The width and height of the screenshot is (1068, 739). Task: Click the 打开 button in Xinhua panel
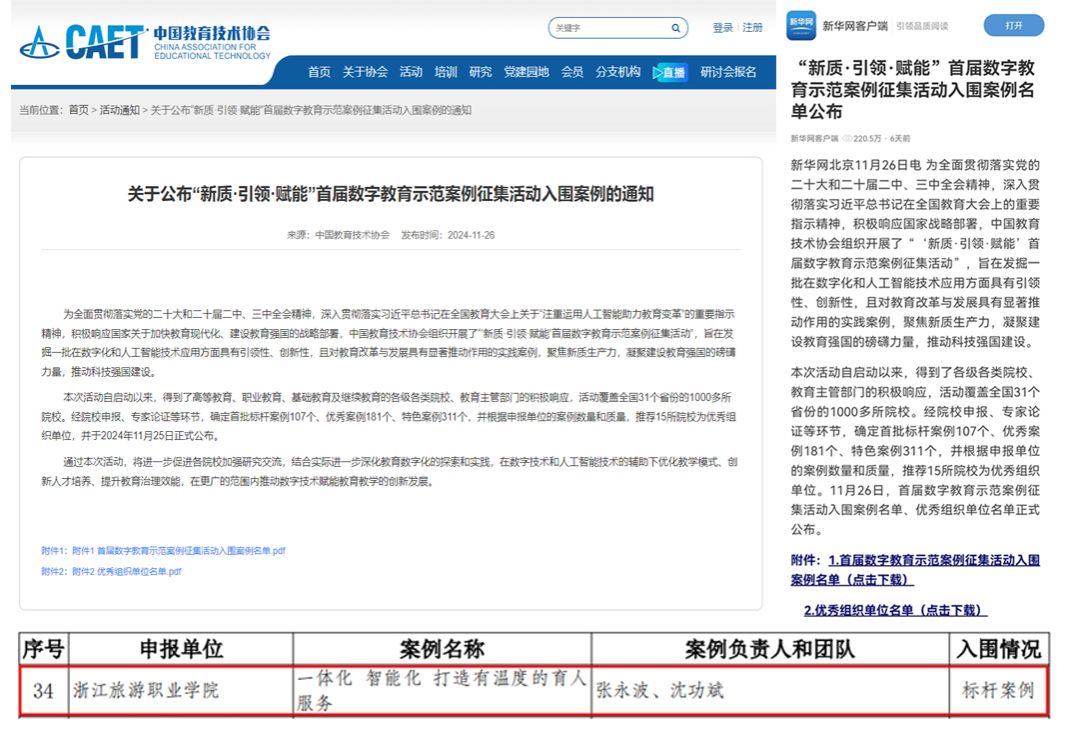point(1014,25)
